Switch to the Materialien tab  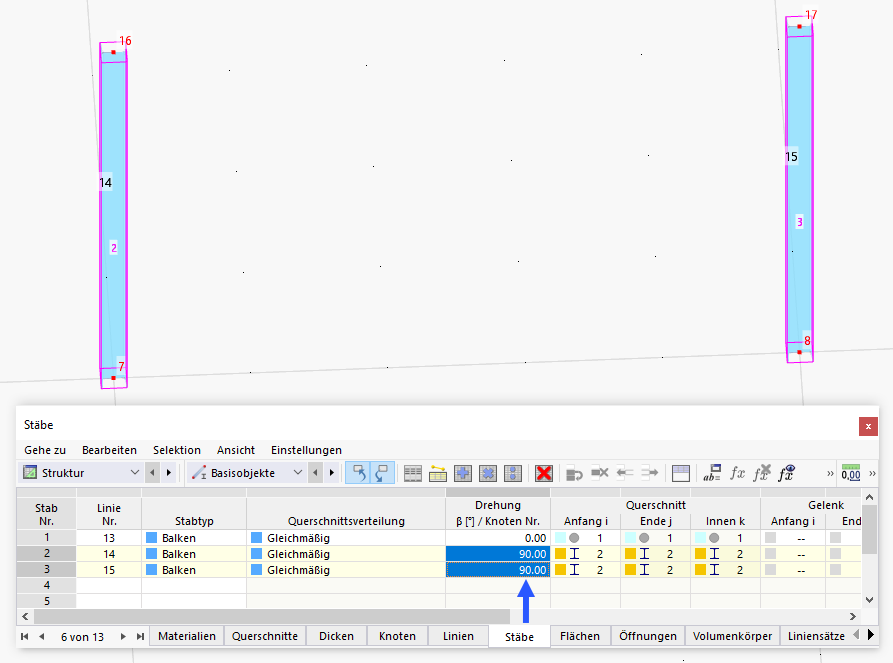(187, 636)
